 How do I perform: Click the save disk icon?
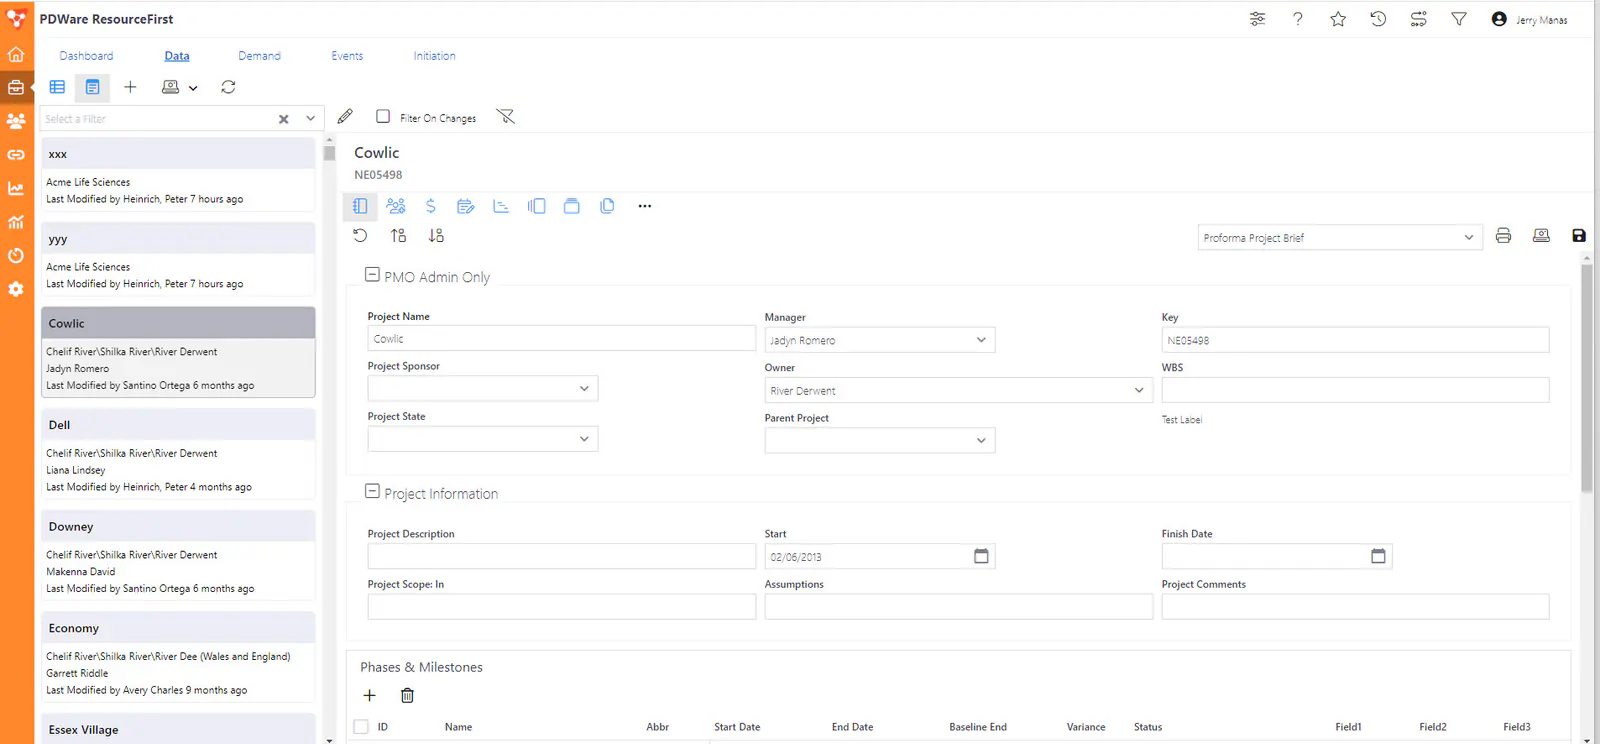point(1579,236)
